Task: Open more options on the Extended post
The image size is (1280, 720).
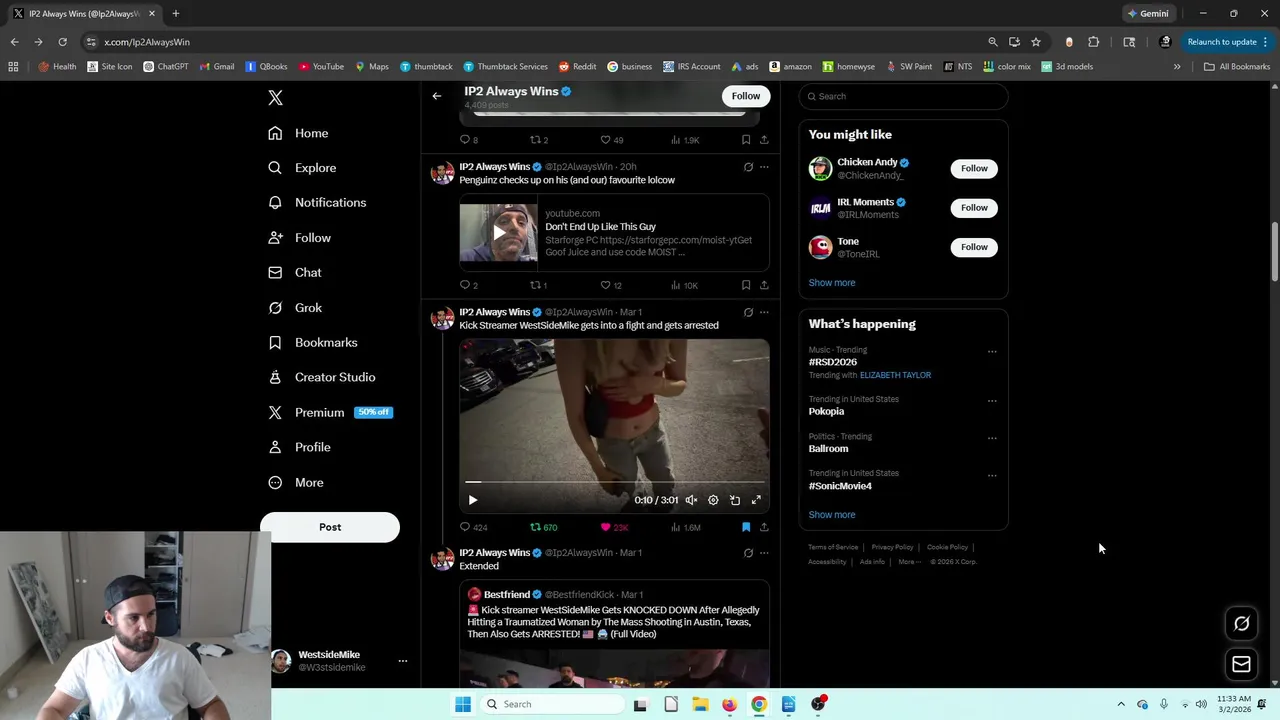Action: tap(764, 553)
